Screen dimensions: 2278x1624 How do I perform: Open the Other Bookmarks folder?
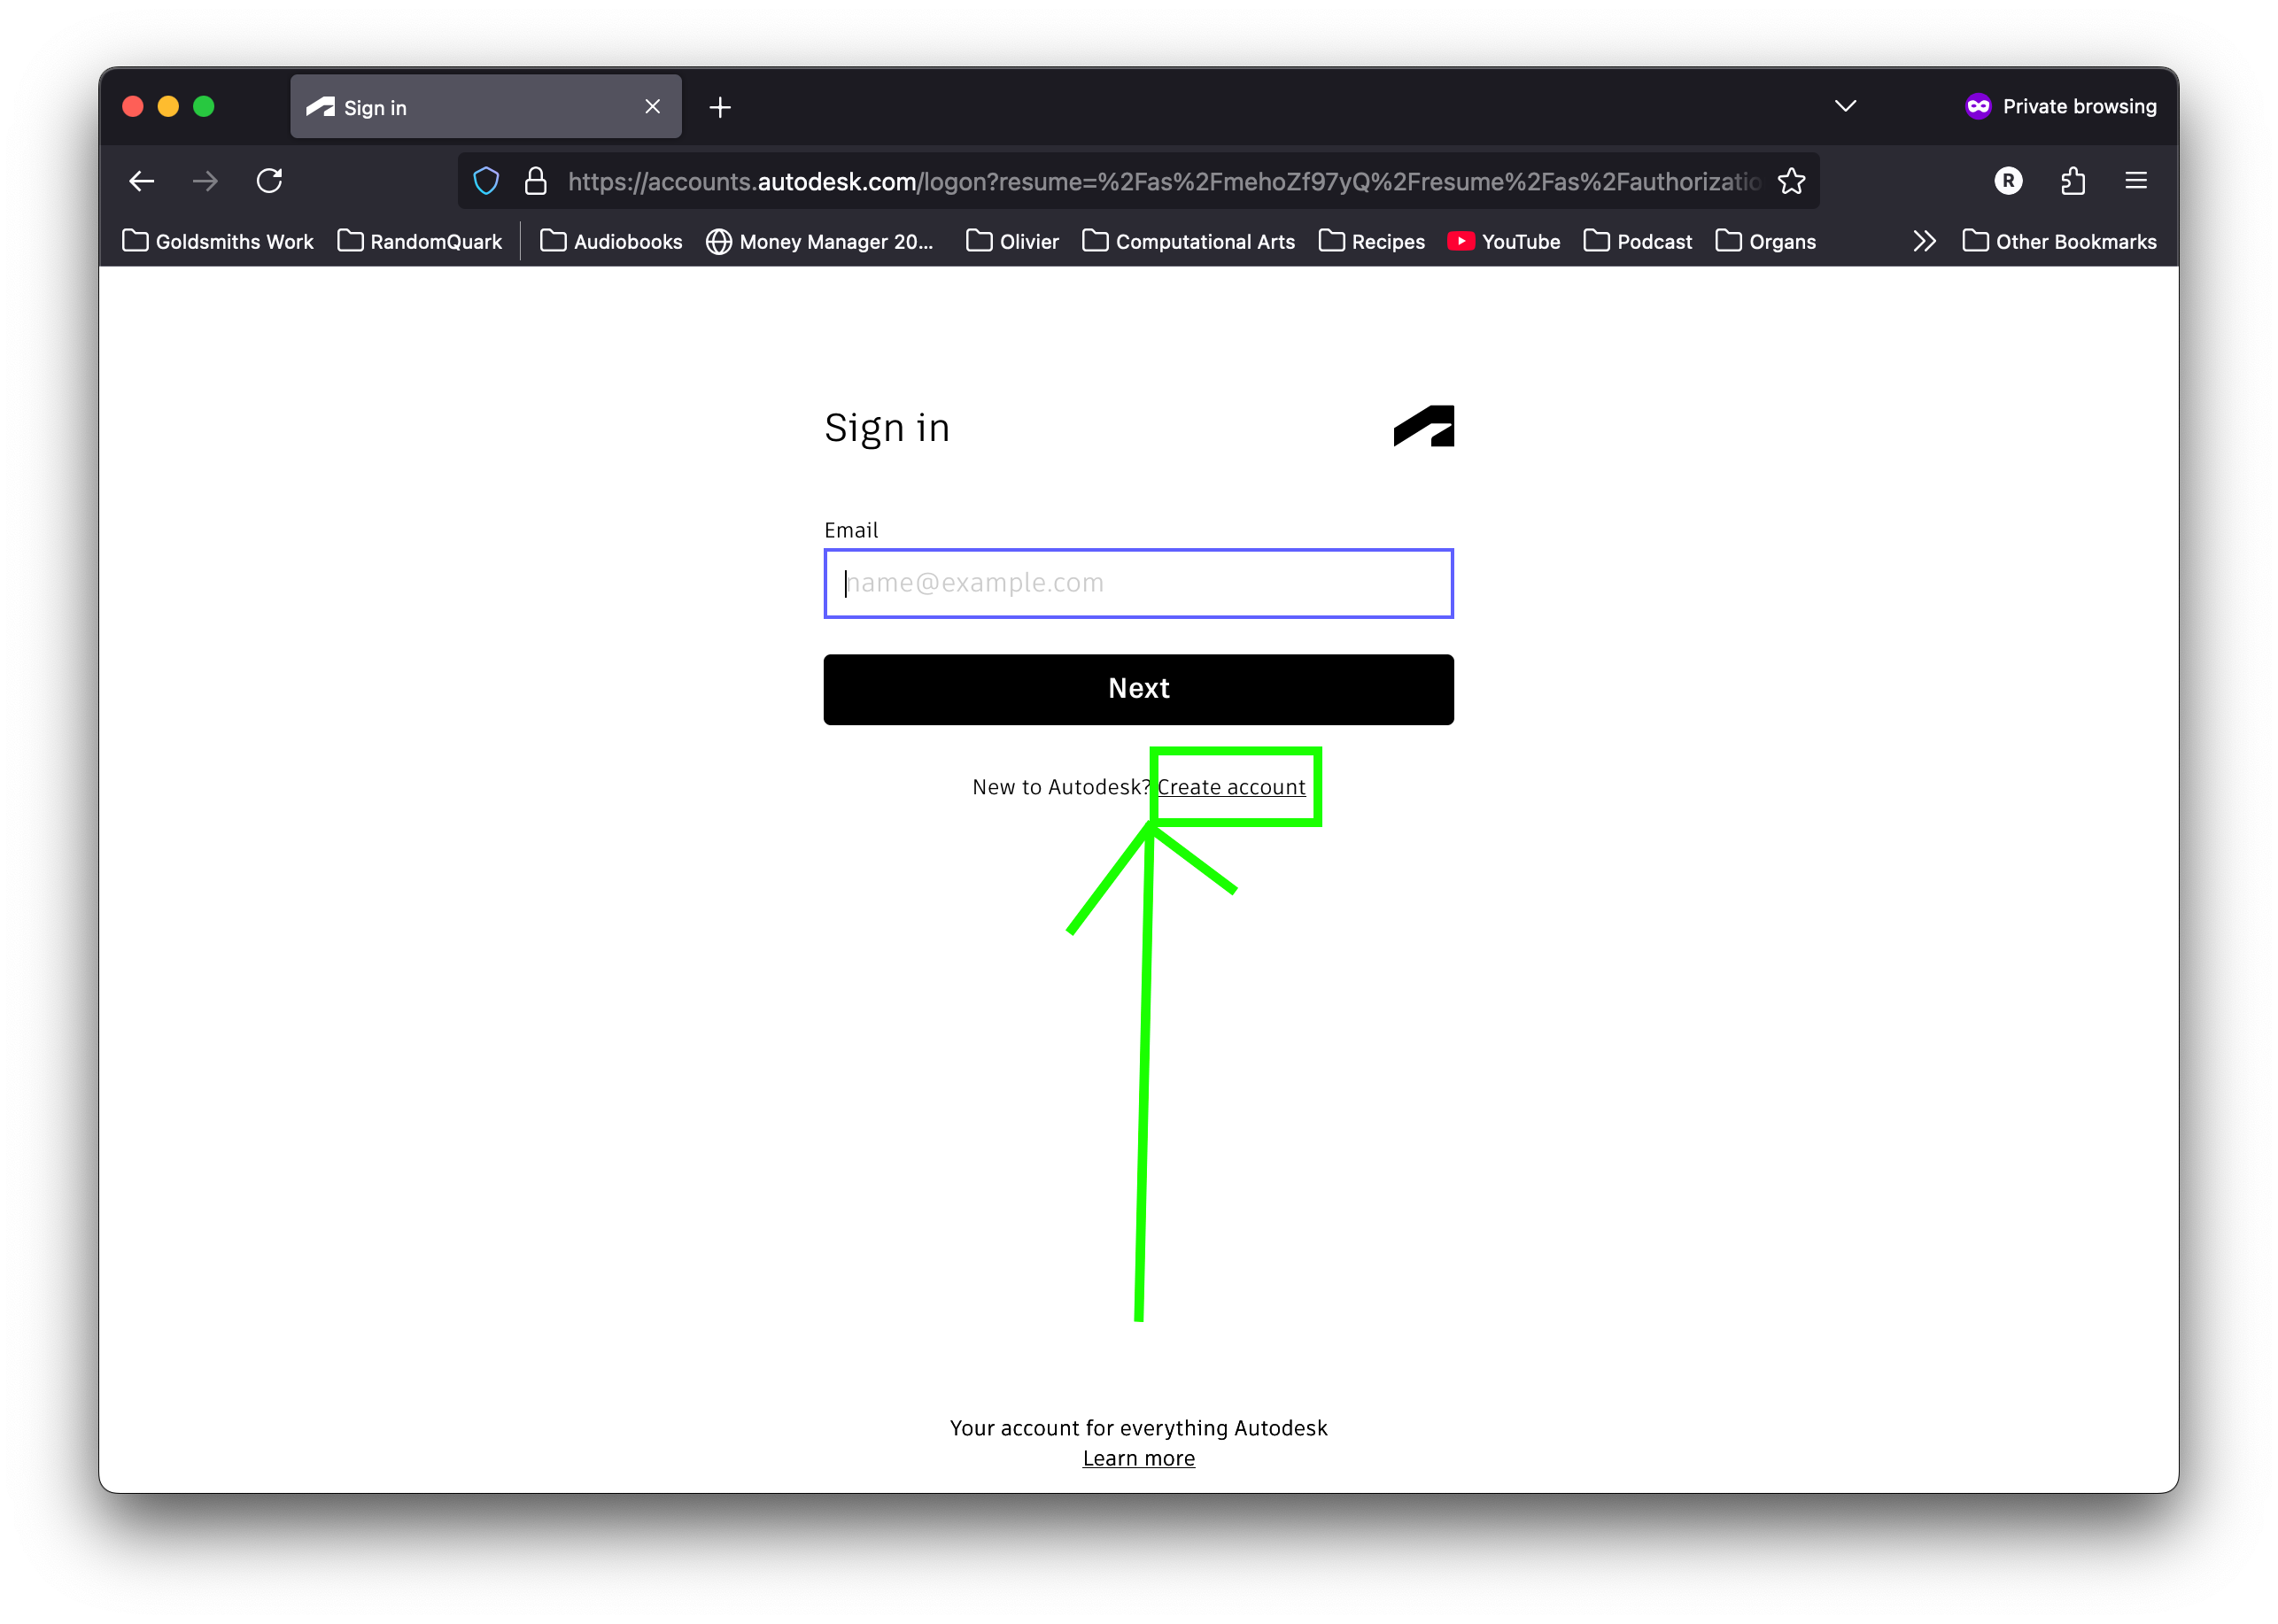(2059, 241)
